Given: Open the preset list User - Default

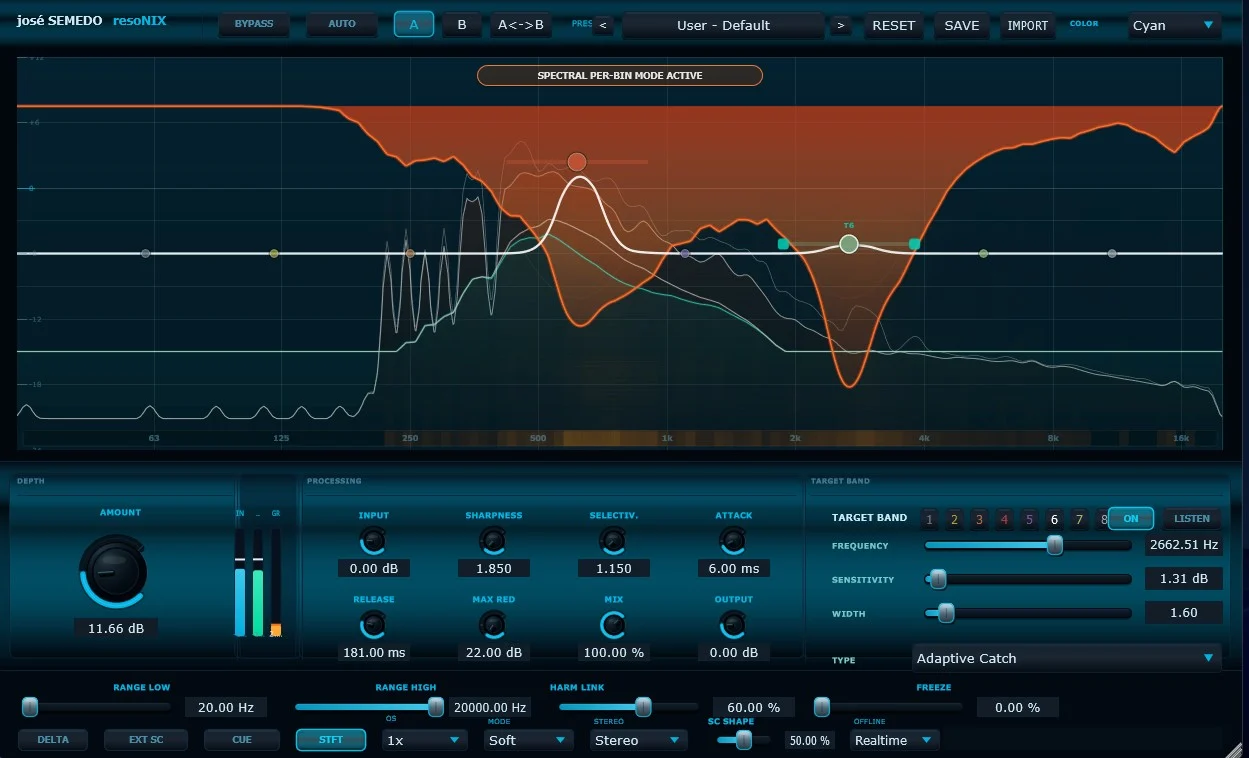Looking at the screenshot, I should pyautogui.click(x=723, y=26).
